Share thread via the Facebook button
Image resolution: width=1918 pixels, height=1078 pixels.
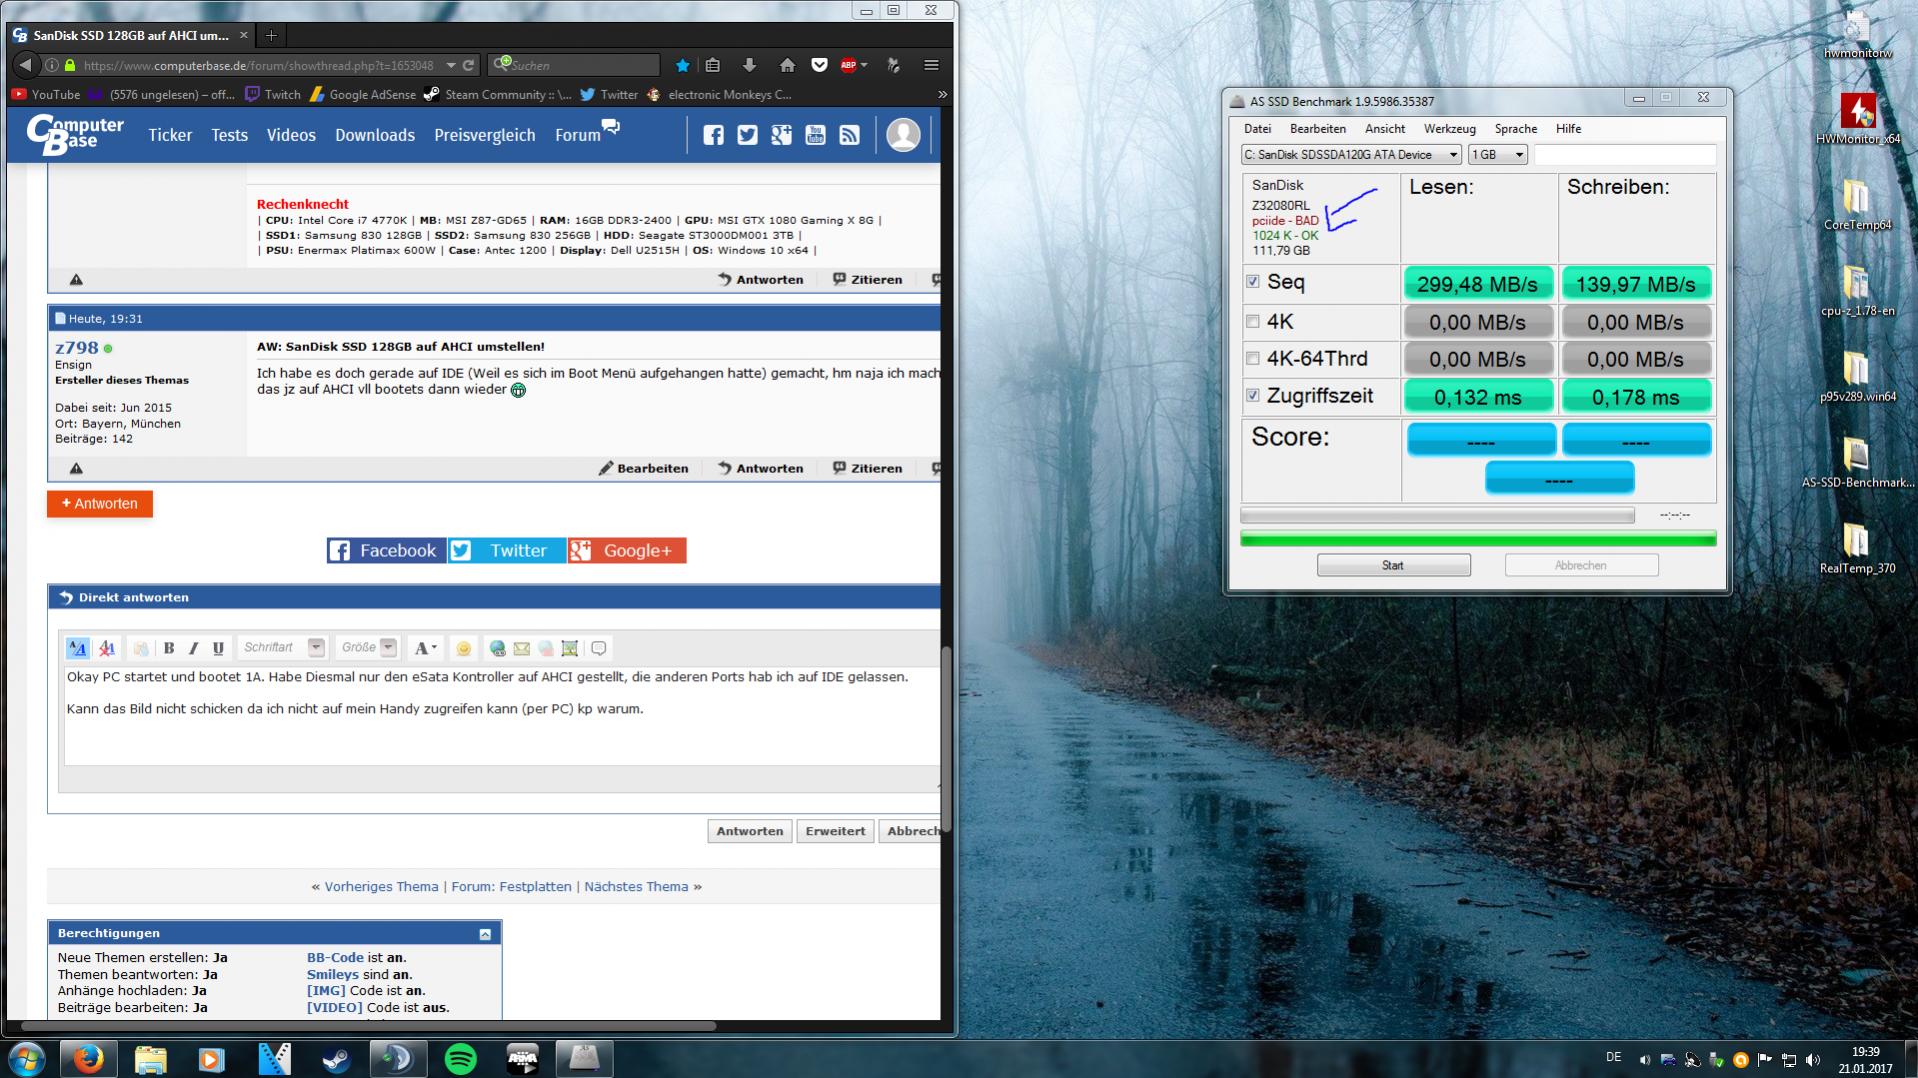(x=386, y=551)
